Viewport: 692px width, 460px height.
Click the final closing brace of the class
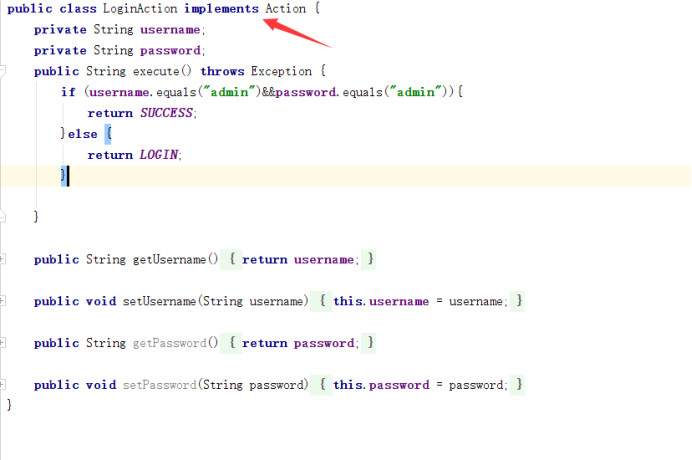9,405
